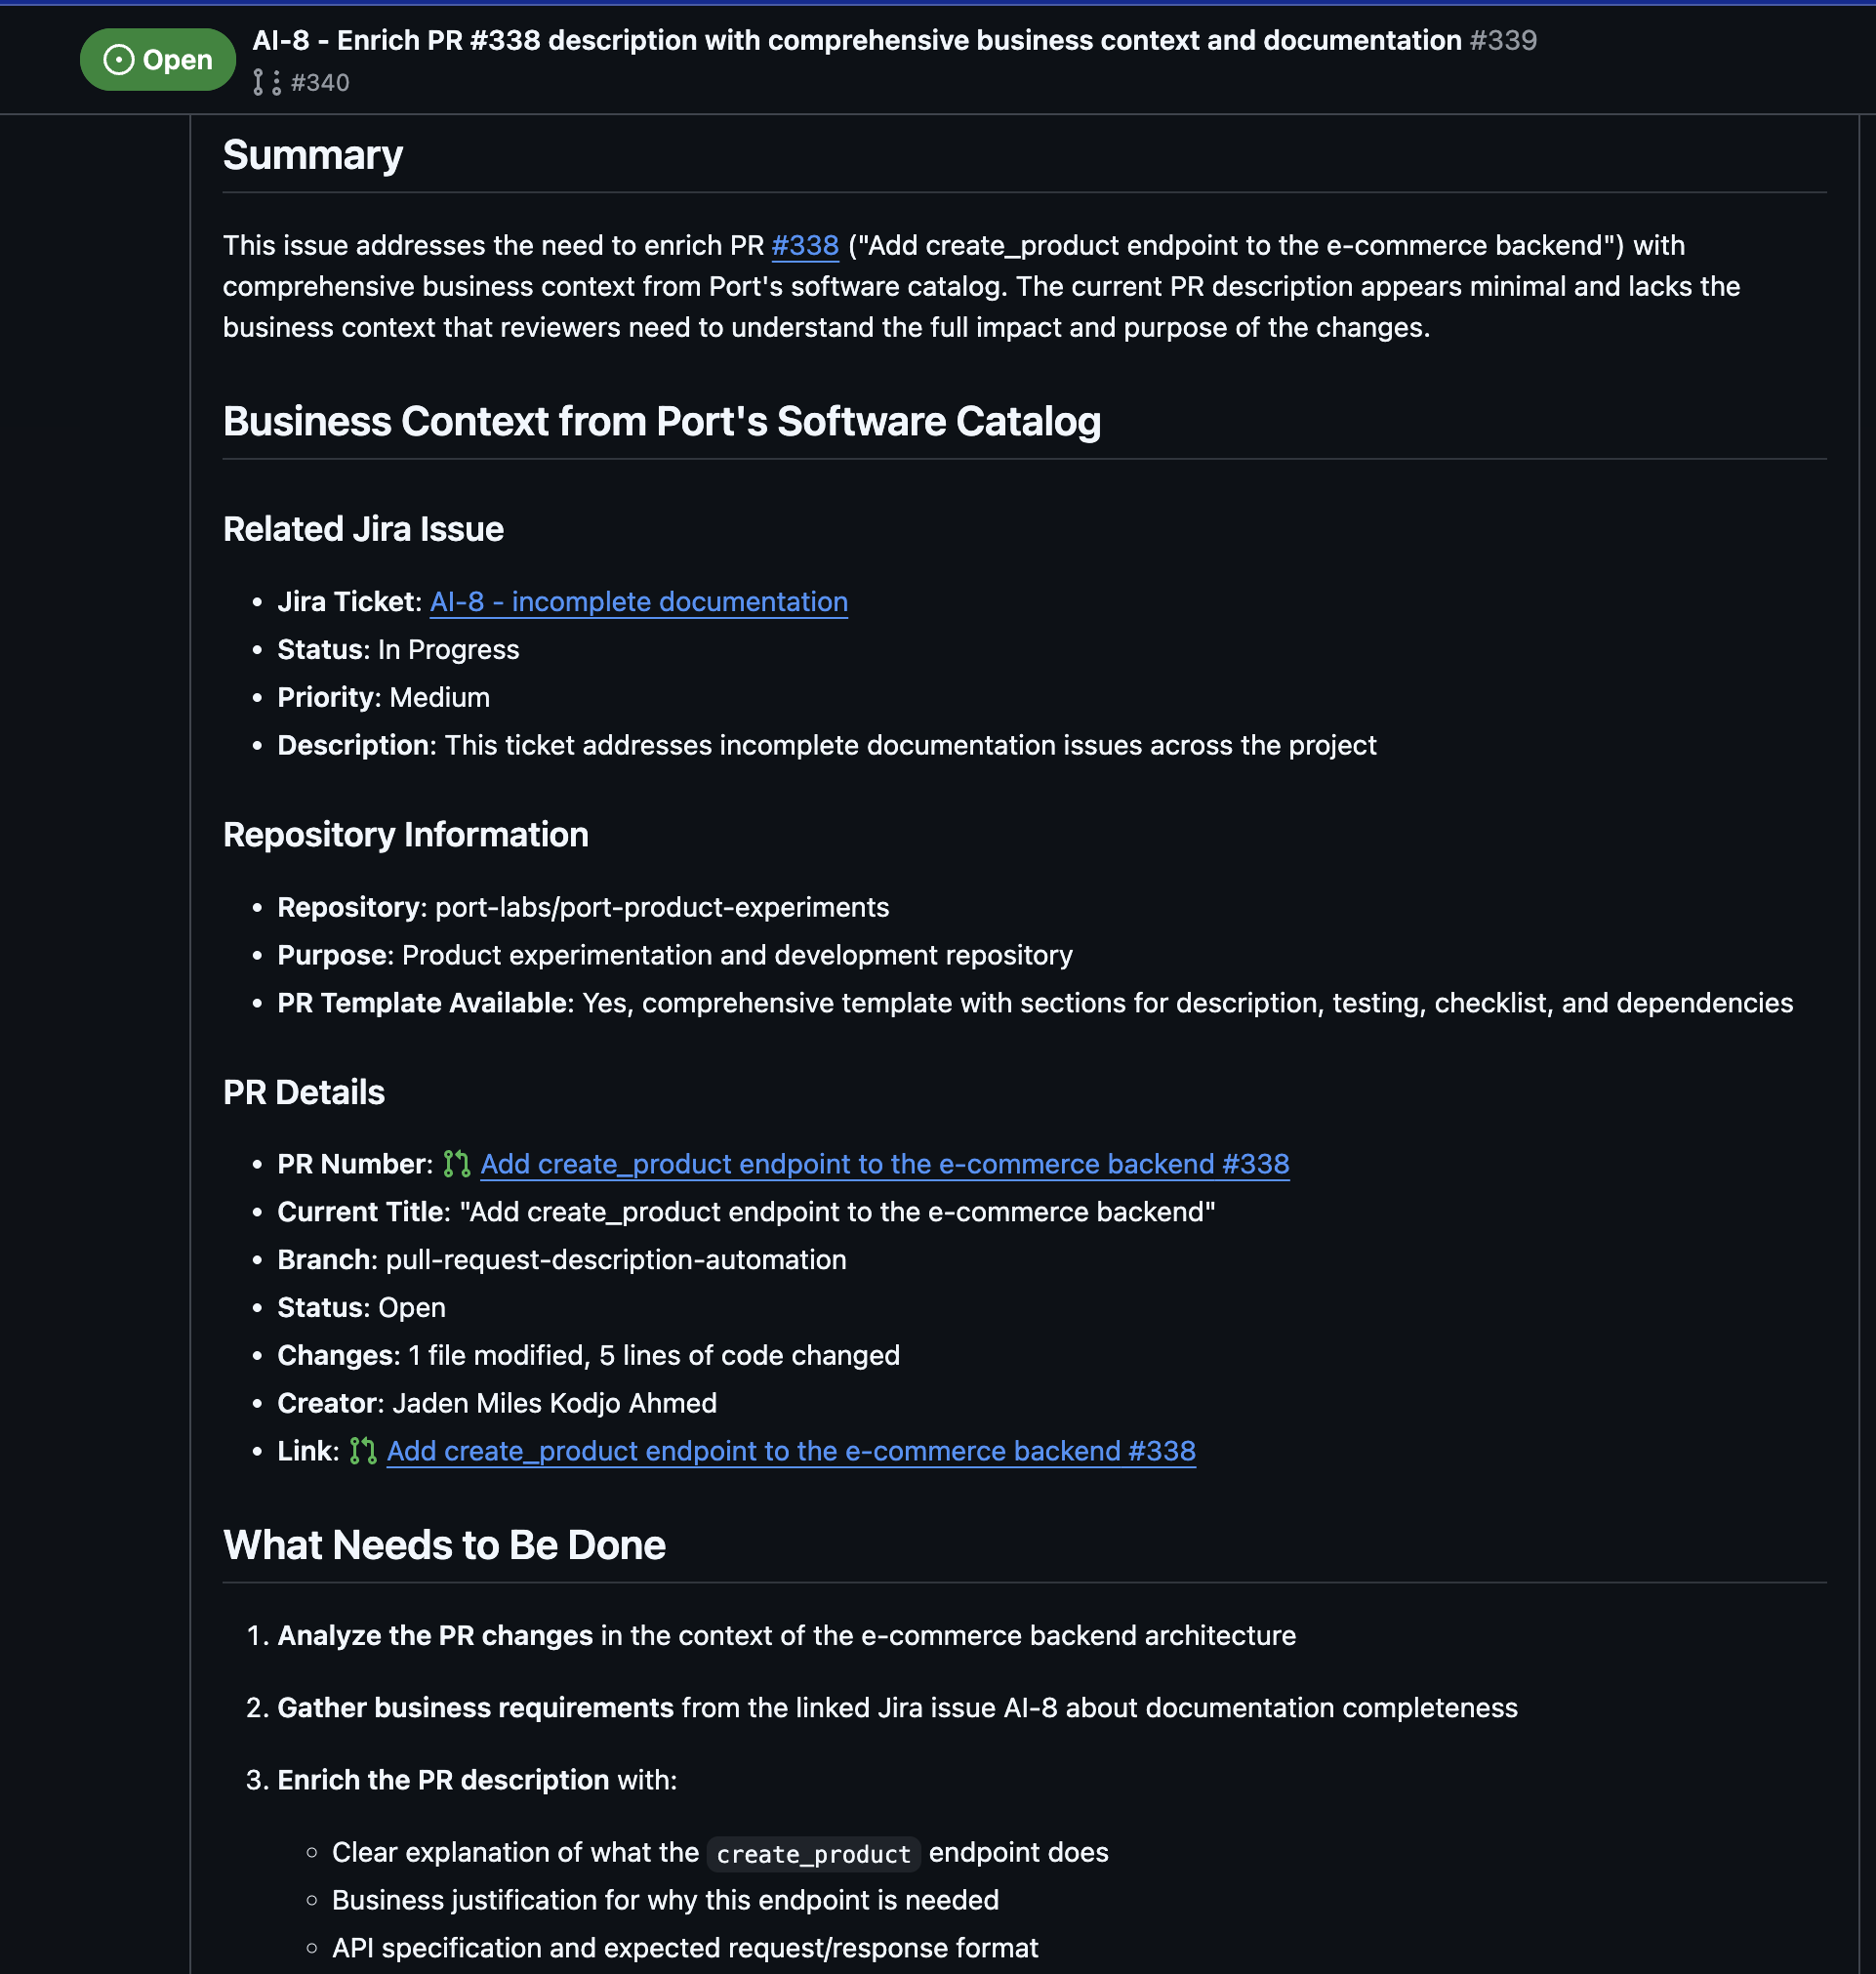1876x1974 pixels.
Task: Click the PR Details heading
Action: [x=303, y=1092]
